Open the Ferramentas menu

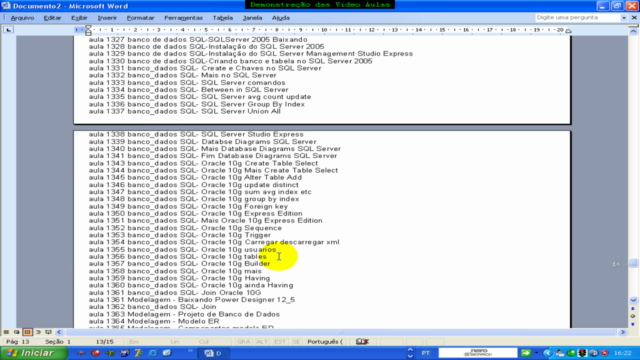click(x=183, y=18)
